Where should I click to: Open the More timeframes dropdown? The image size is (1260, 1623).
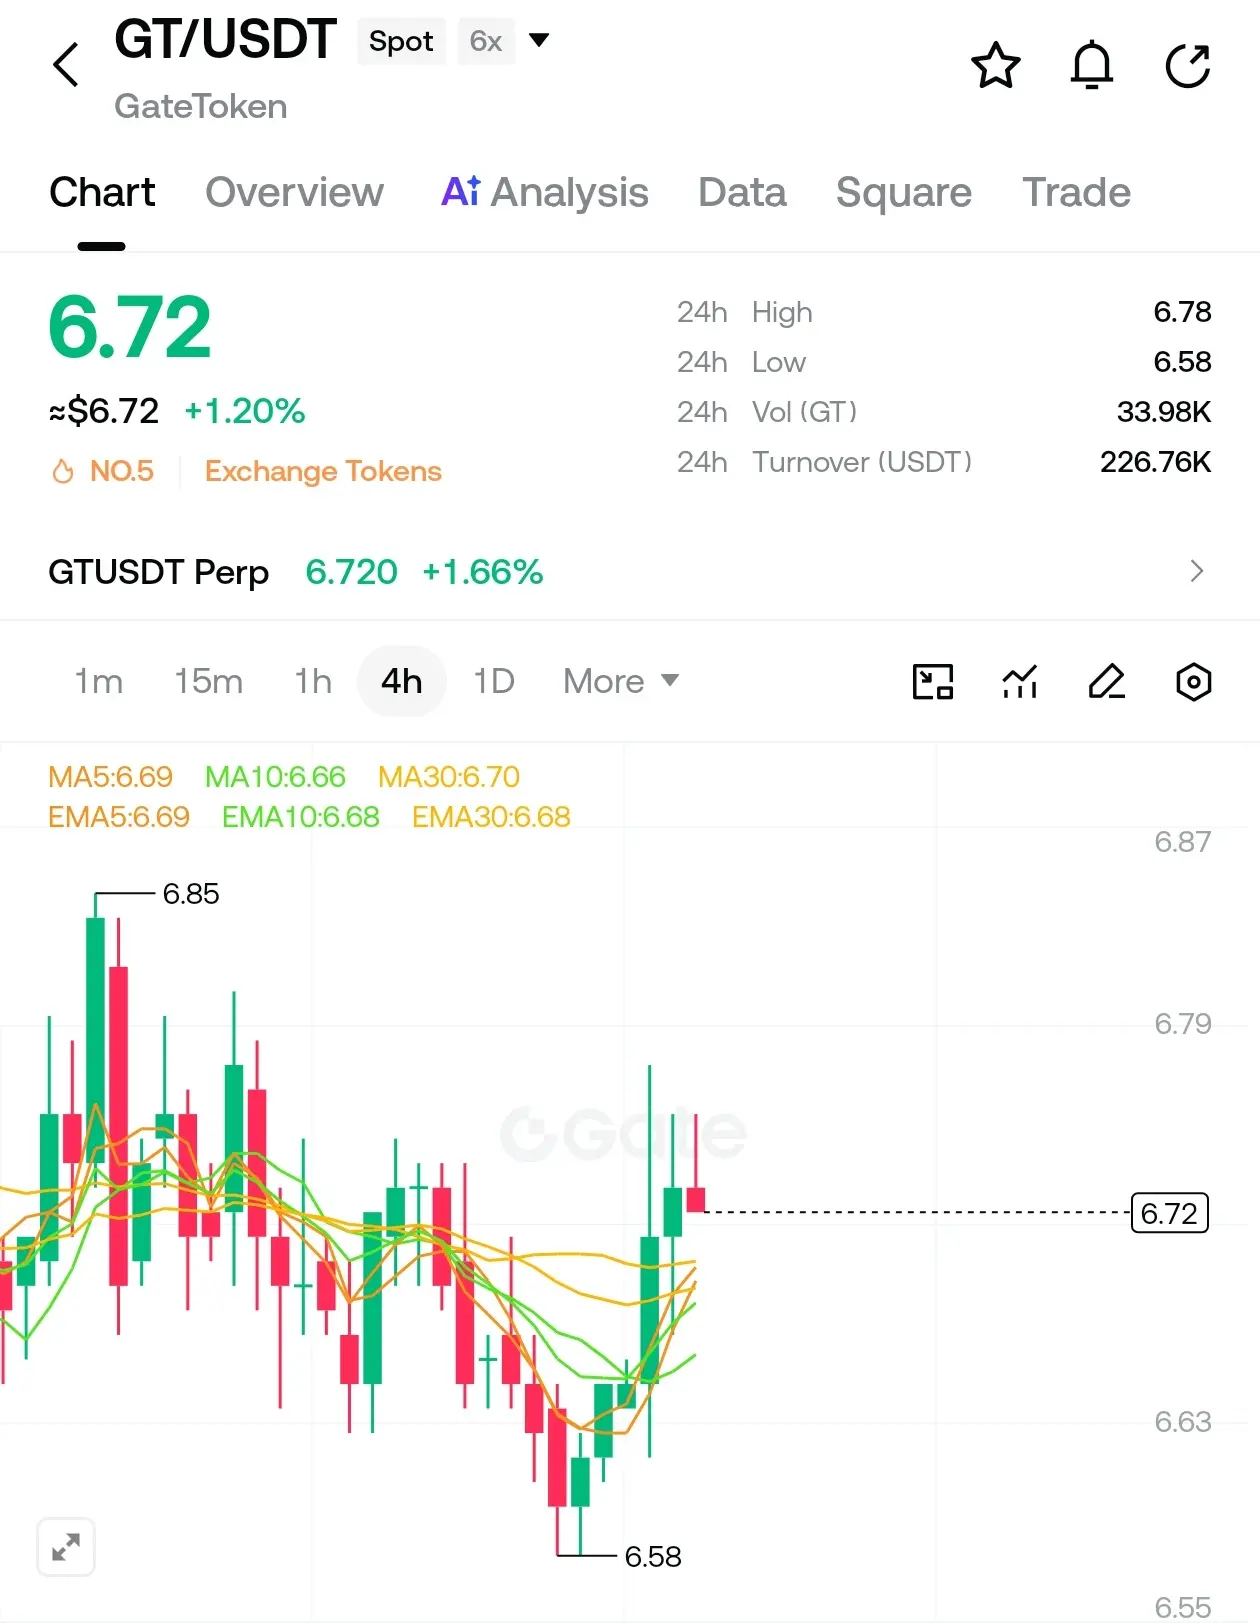click(x=621, y=681)
